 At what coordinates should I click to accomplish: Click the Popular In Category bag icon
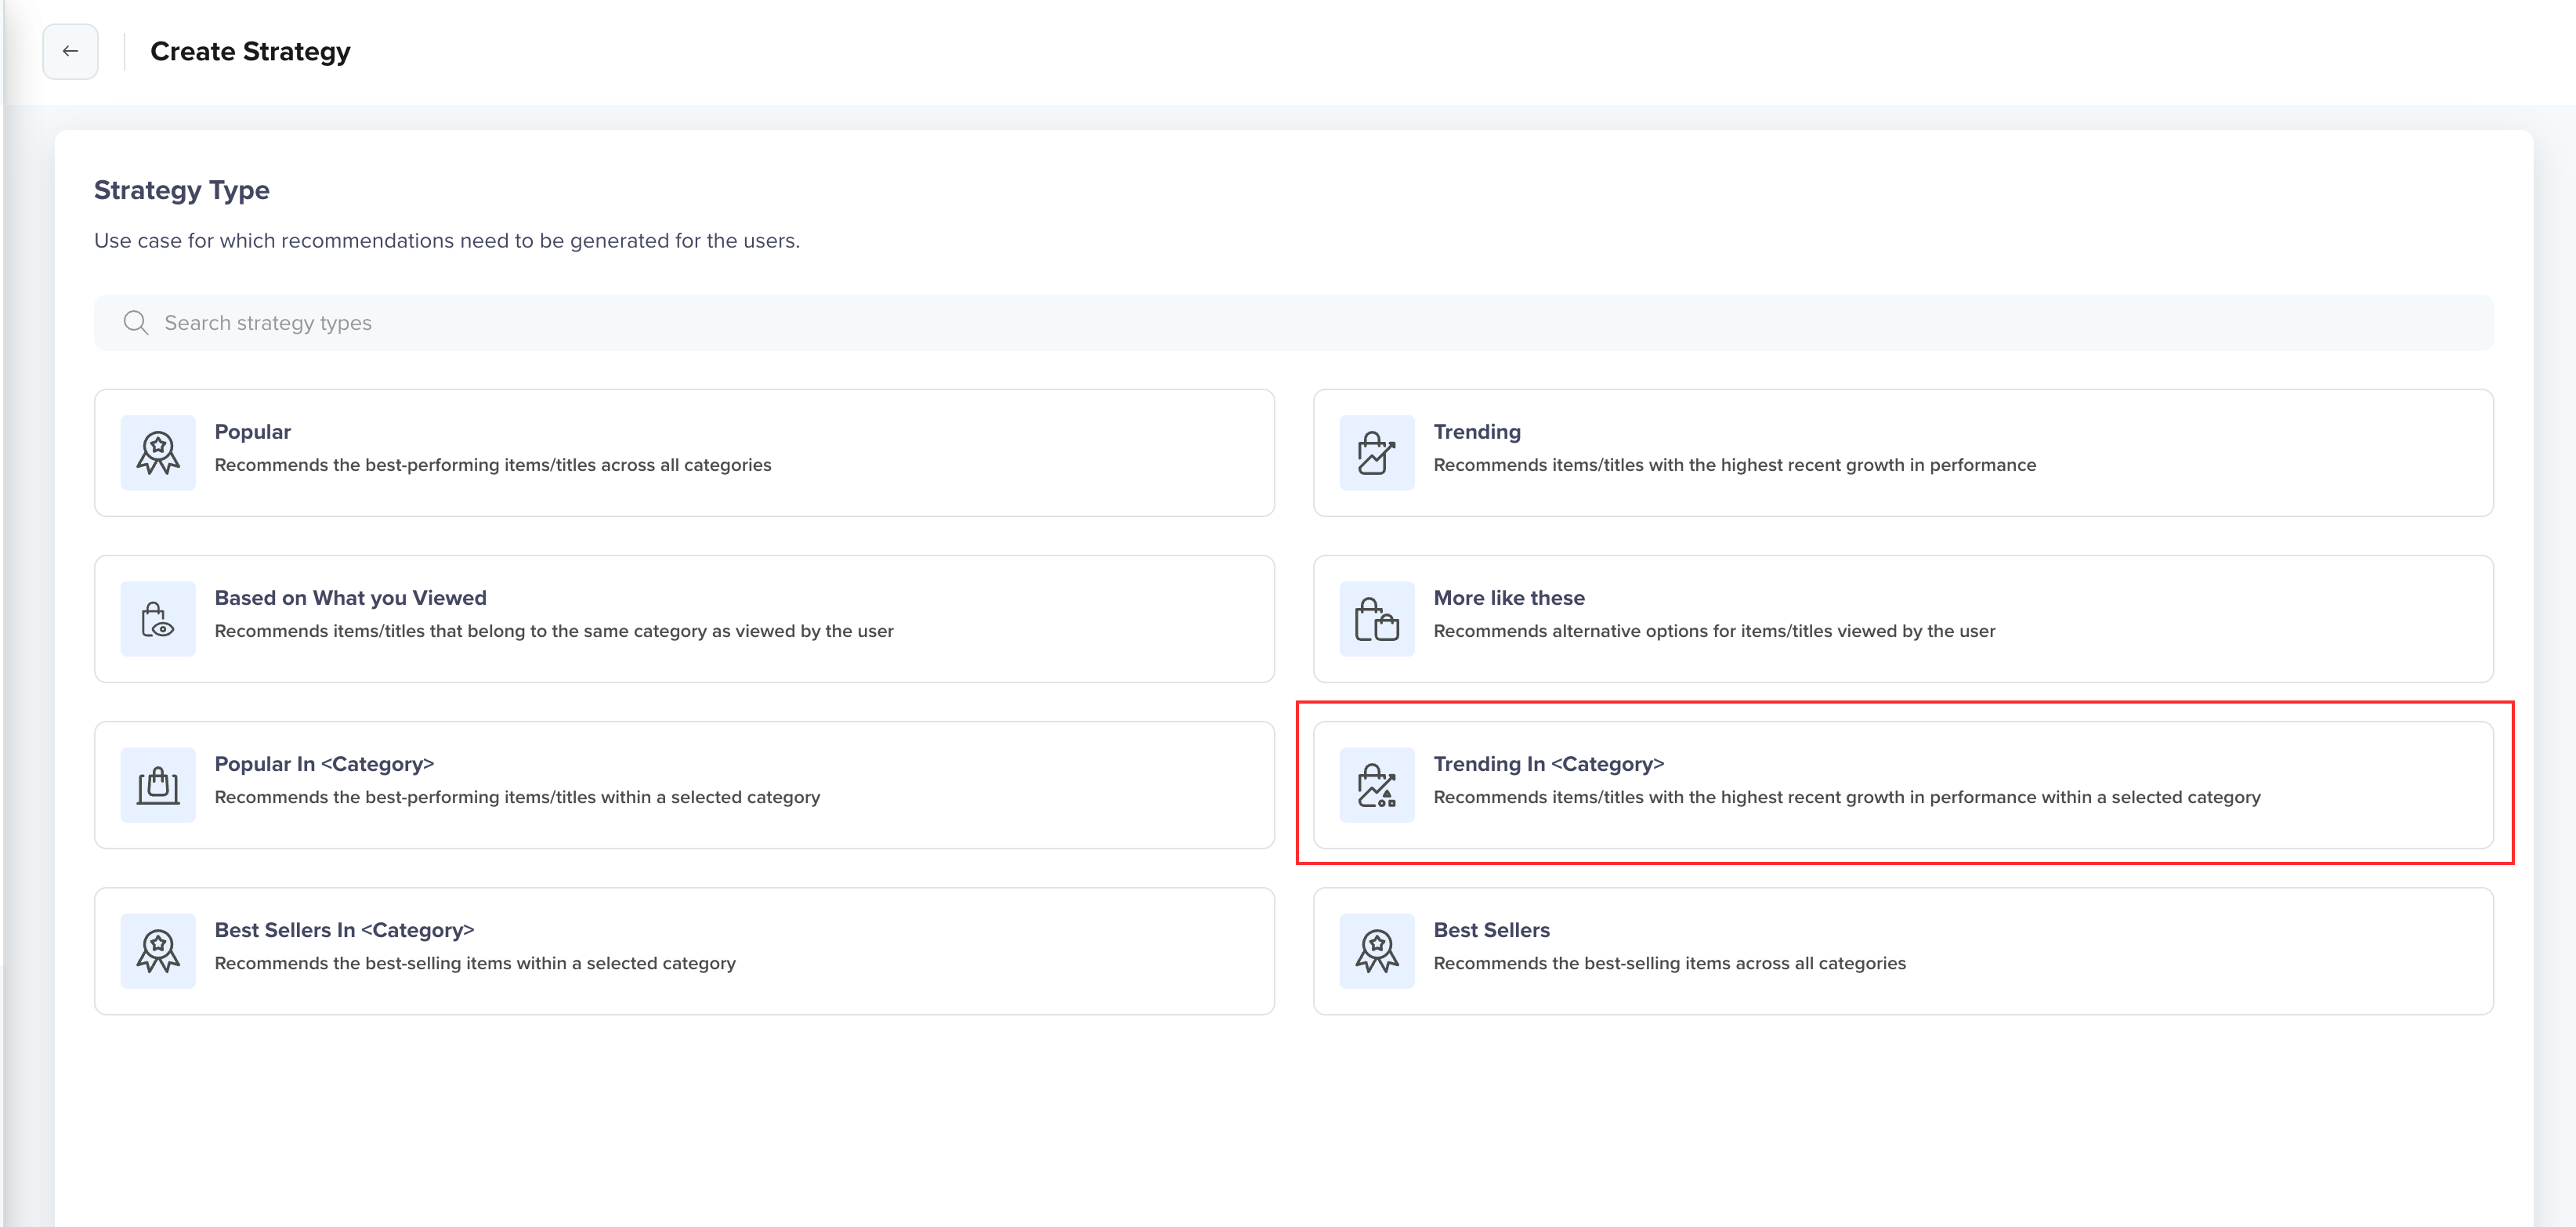[158, 785]
